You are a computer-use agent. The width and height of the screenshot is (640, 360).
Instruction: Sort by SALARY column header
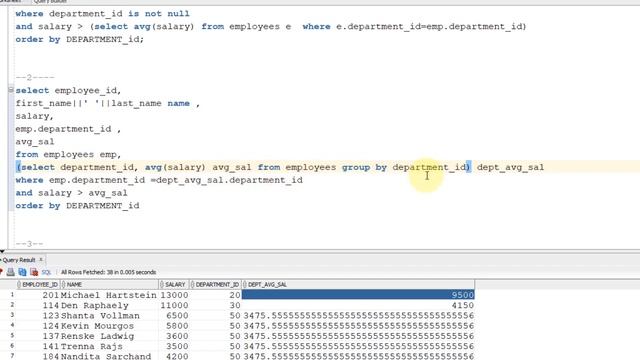click(174, 284)
